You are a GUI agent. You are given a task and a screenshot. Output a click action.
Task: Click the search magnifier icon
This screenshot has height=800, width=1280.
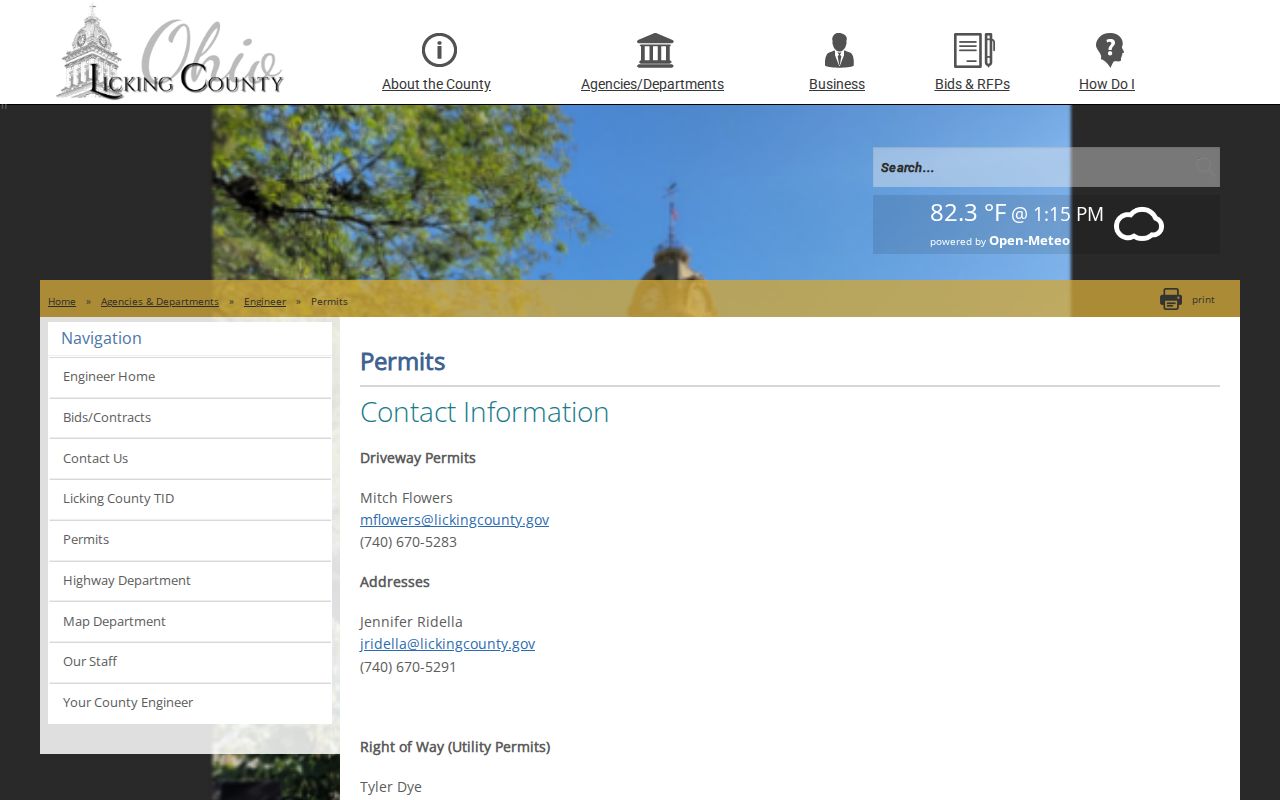coord(1204,167)
